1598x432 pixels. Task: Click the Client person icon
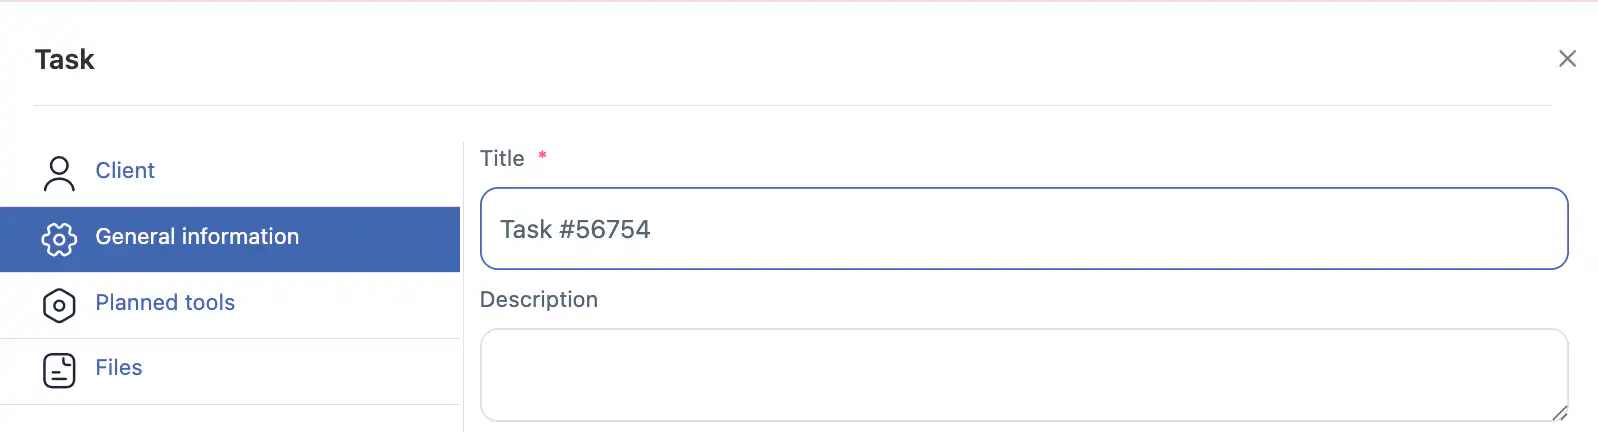tap(59, 173)
